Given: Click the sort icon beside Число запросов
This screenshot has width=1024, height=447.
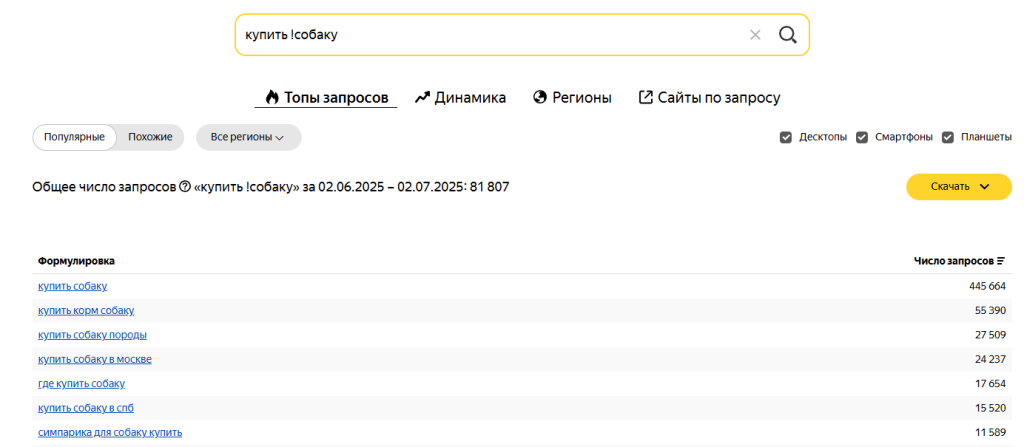Looking at the screenshot, I should (1001, 261).
